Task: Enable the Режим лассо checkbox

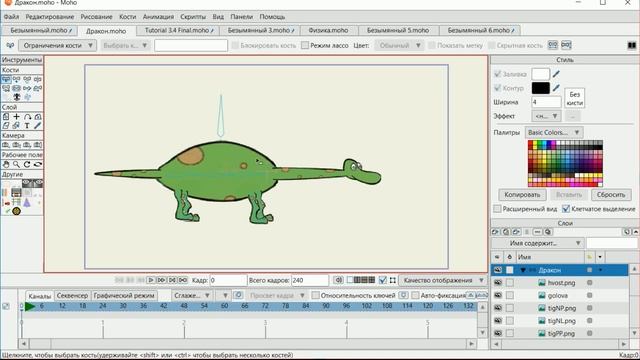Action: (304, 45)
